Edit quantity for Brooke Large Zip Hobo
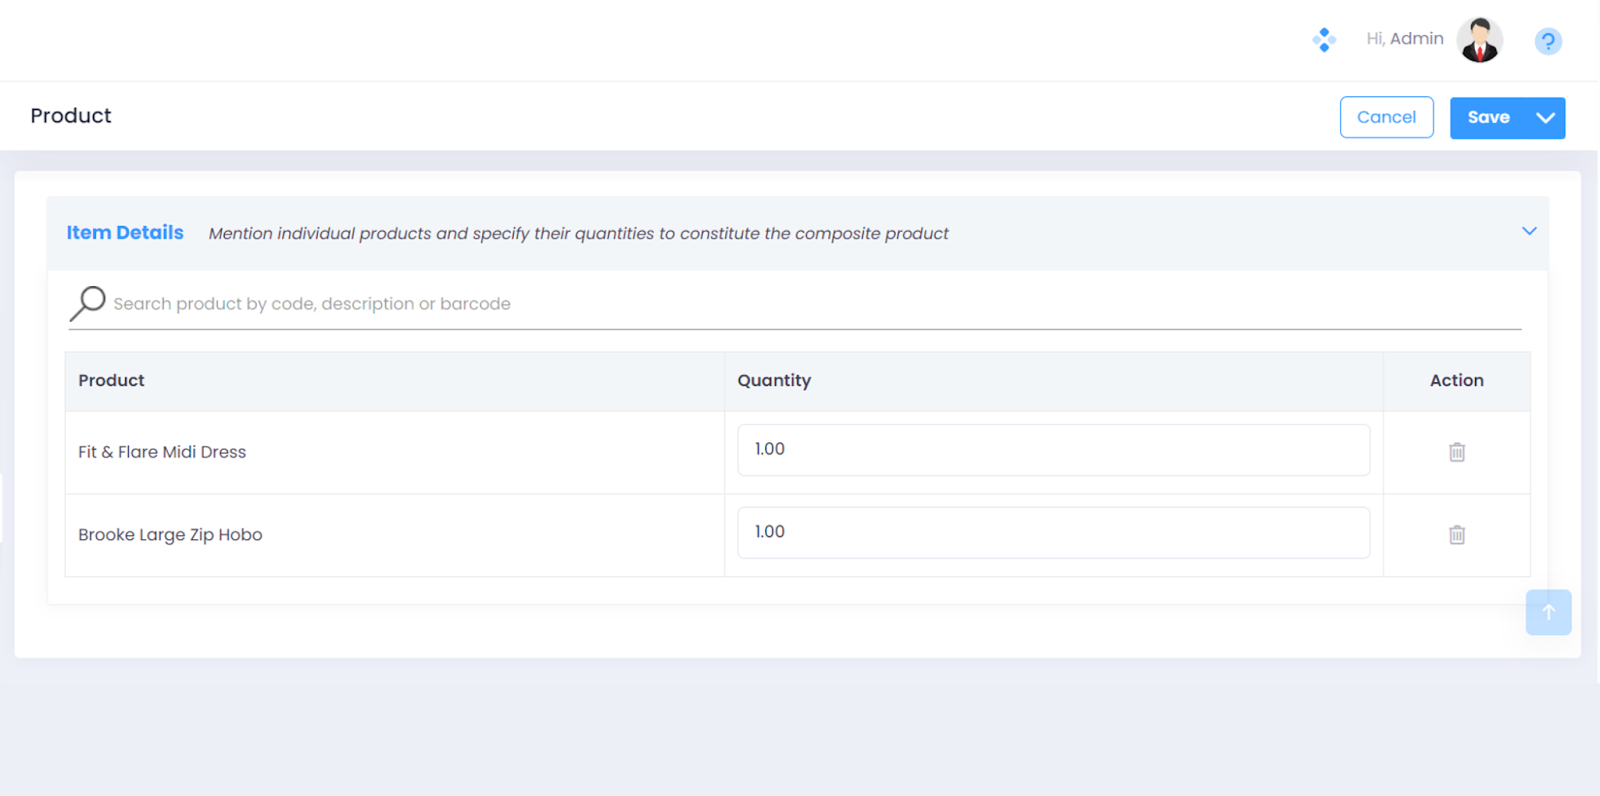This screenshot has width=1600, height=796. coord(1053,533)
